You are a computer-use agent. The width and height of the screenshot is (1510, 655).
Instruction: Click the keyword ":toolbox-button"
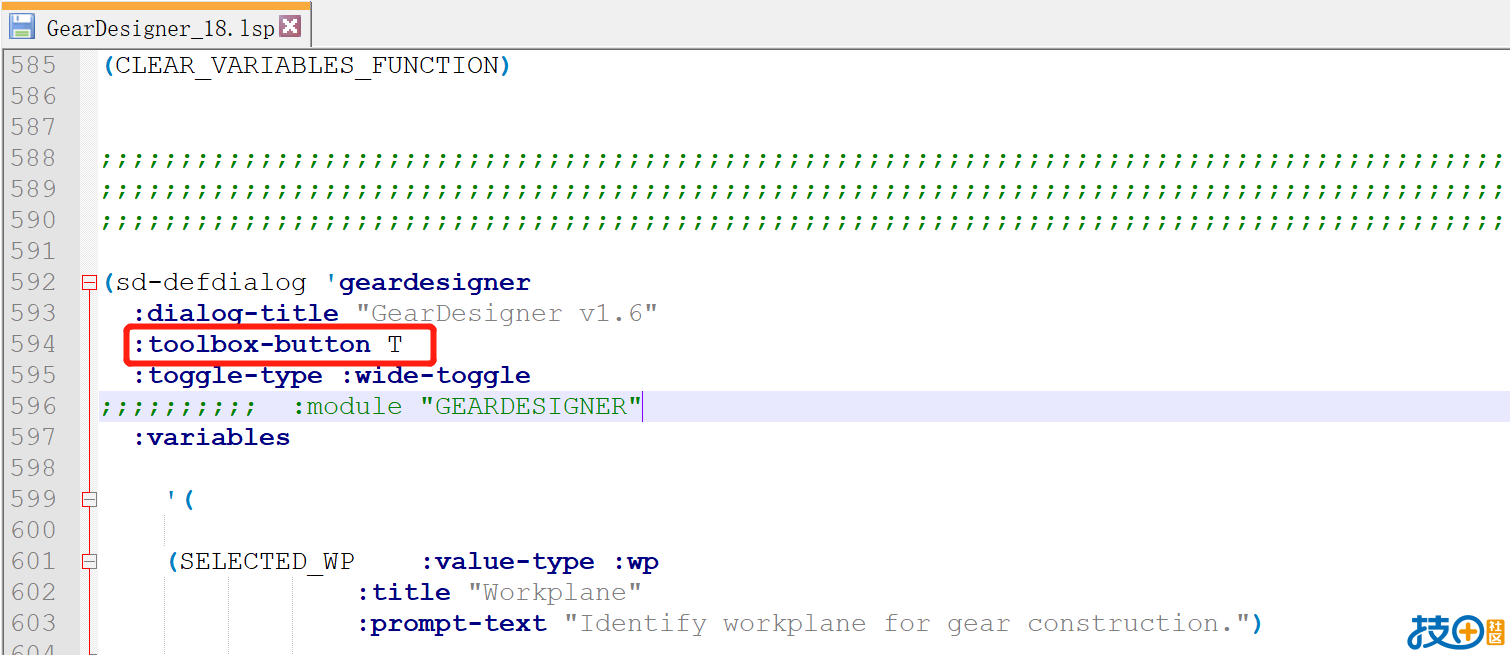pos(252,345)
